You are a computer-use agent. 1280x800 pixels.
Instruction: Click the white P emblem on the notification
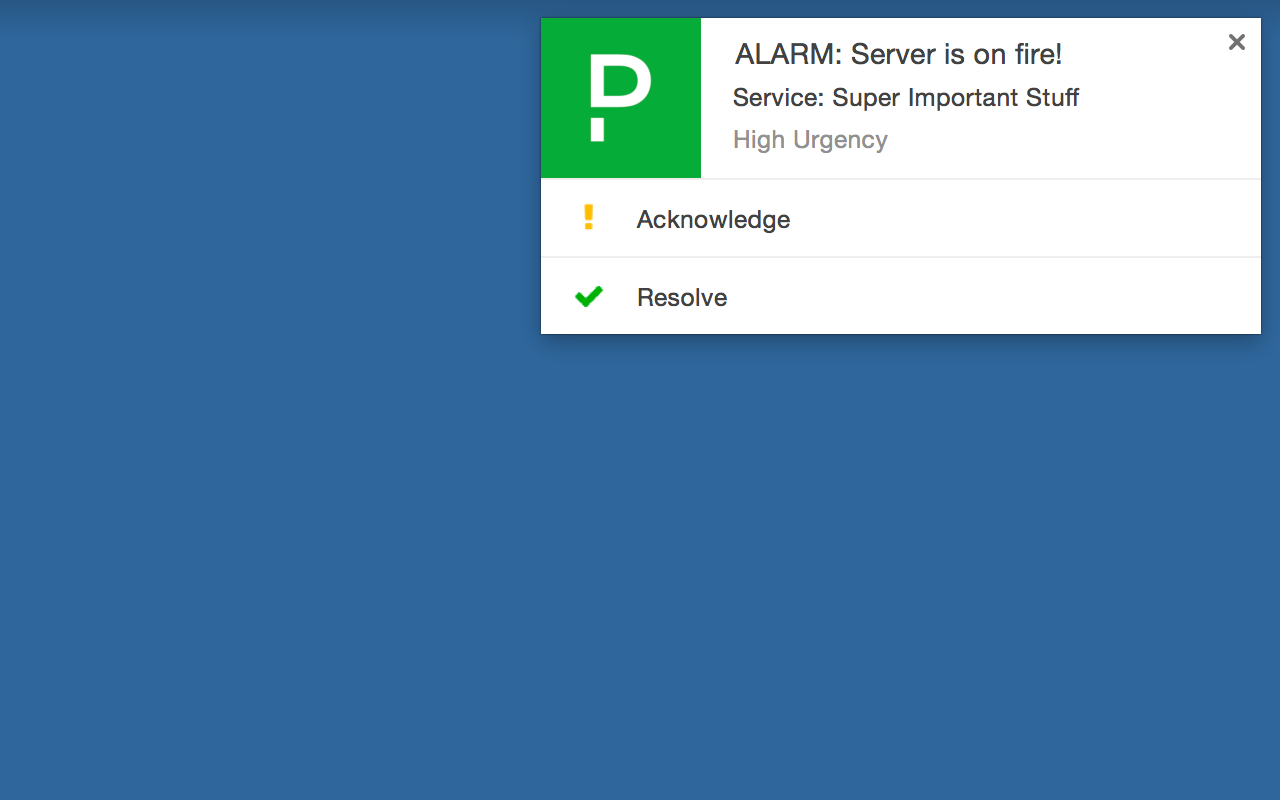[x=620, y=97]
